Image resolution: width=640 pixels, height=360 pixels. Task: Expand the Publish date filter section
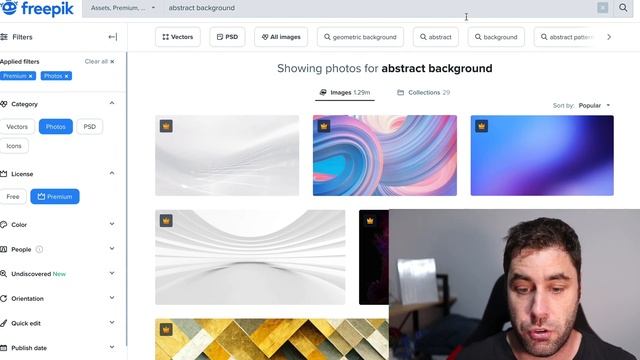click(x=112, y=347)
